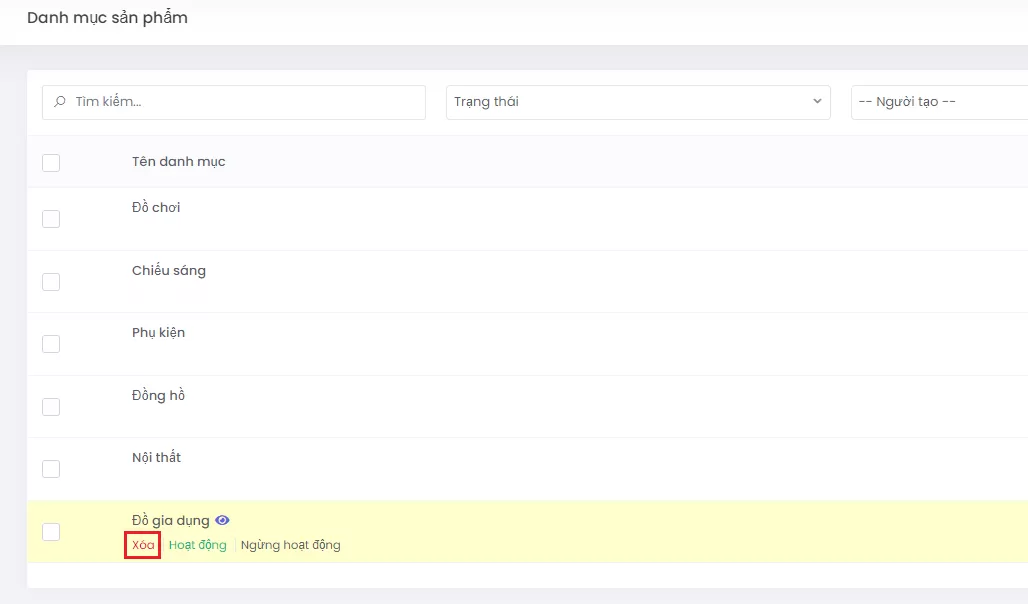
Task: Check the Đồ gia dụng row checkbox
Action: pos(51,532)
